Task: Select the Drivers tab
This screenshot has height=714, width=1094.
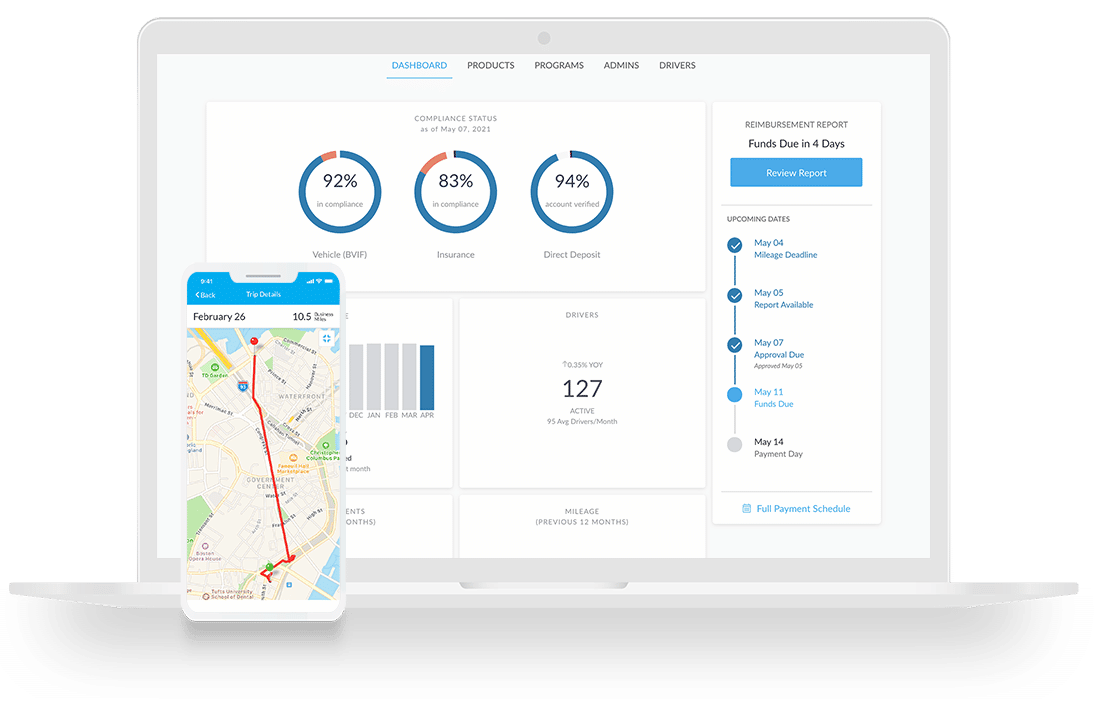Action: point(677,66)
